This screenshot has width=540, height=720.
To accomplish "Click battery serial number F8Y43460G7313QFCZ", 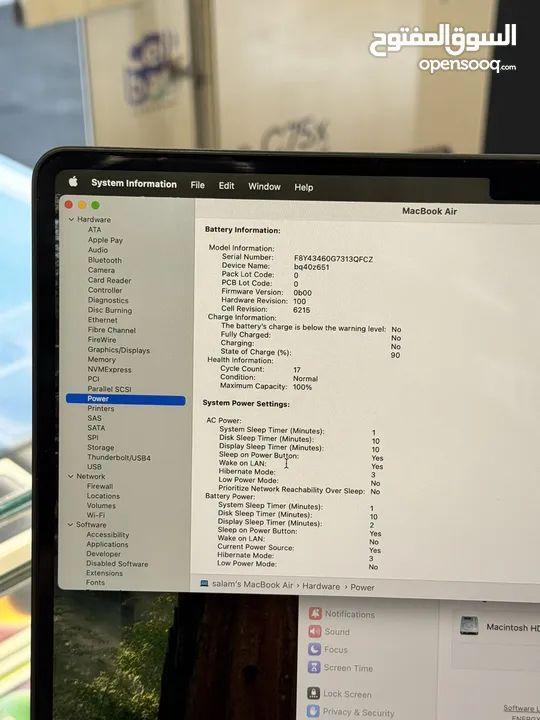I will point(333,259).
